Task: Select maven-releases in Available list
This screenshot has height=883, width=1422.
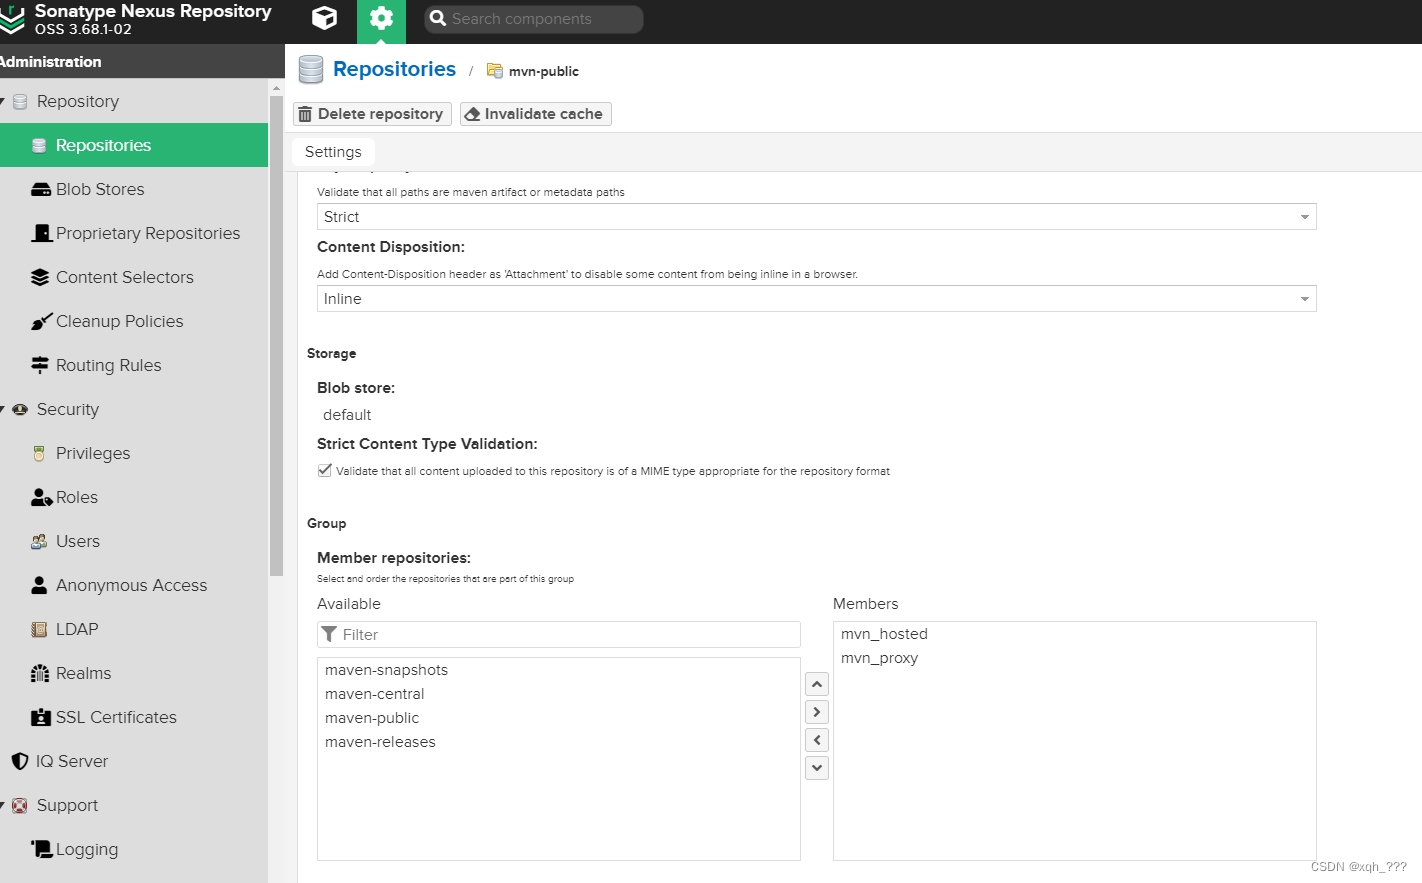Action: point(558,742)
